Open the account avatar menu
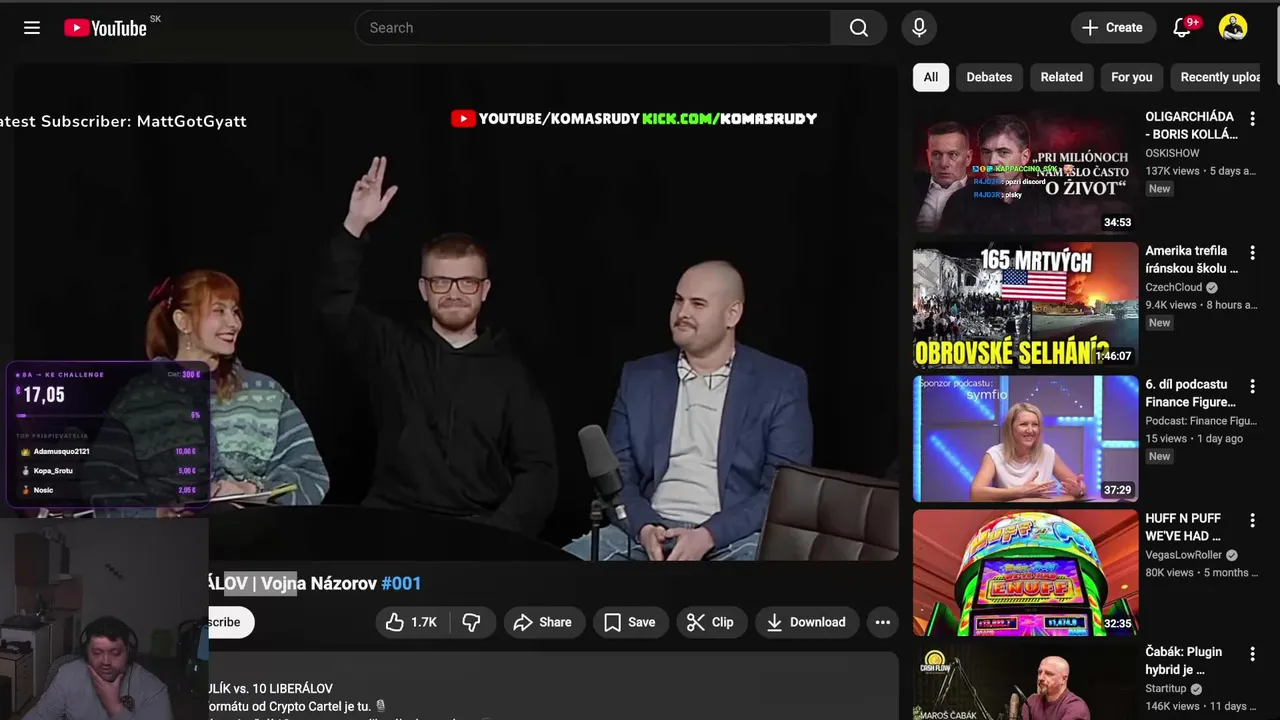 click(1233, 28)
